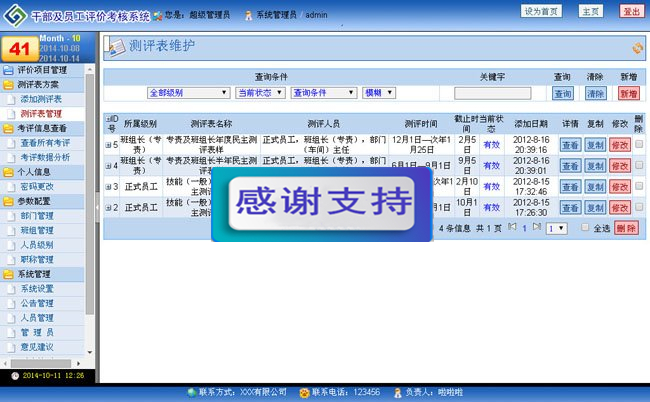Click the paw icon near 联系电话
The width and height of the screenshot is (650, 402).
[x=305, y=392]
